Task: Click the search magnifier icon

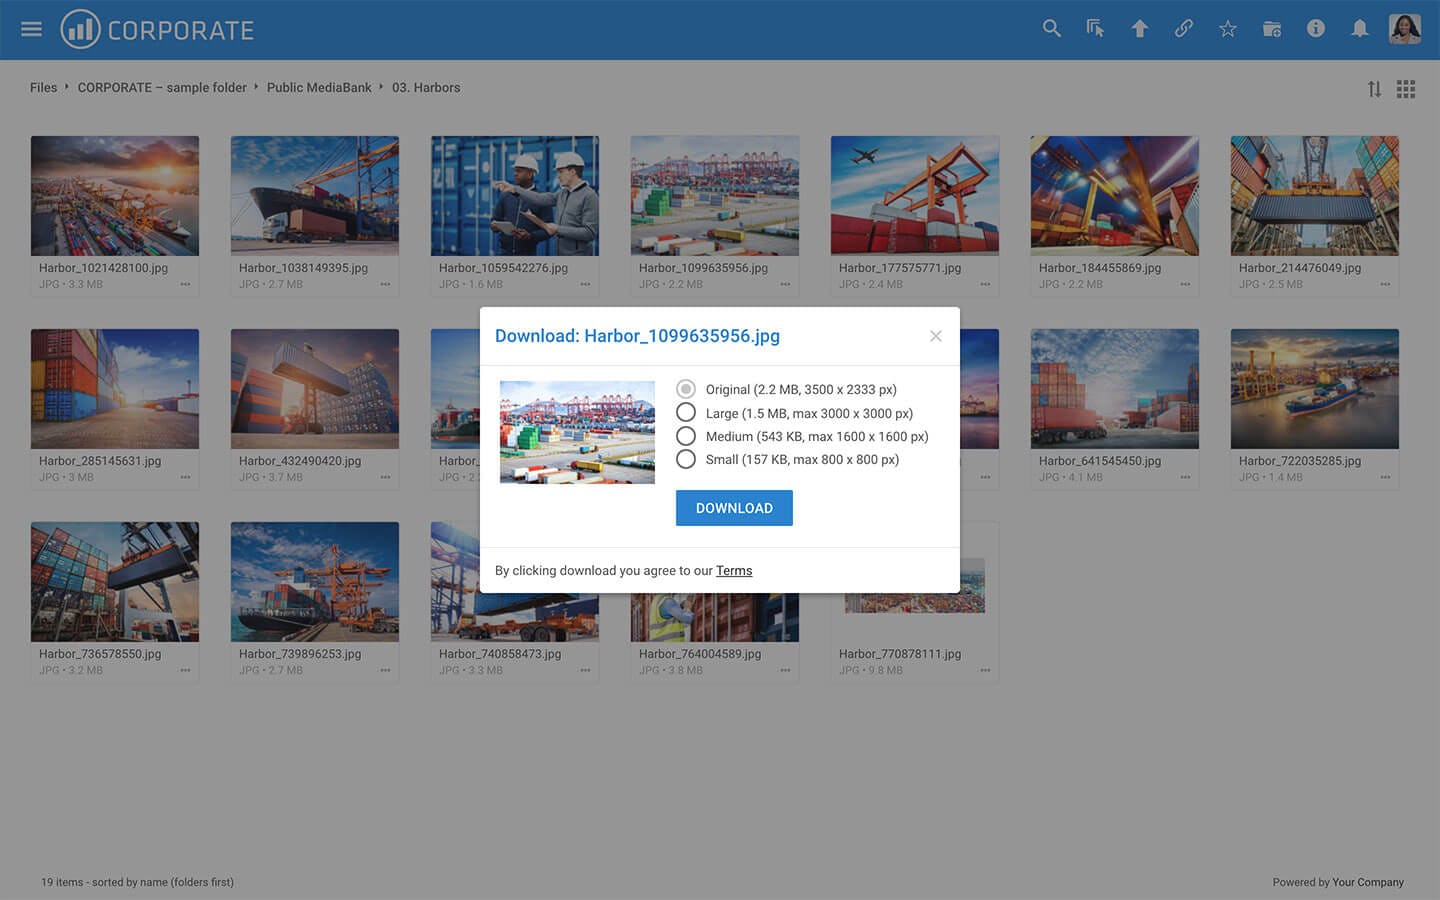Action: point(1051,29)
